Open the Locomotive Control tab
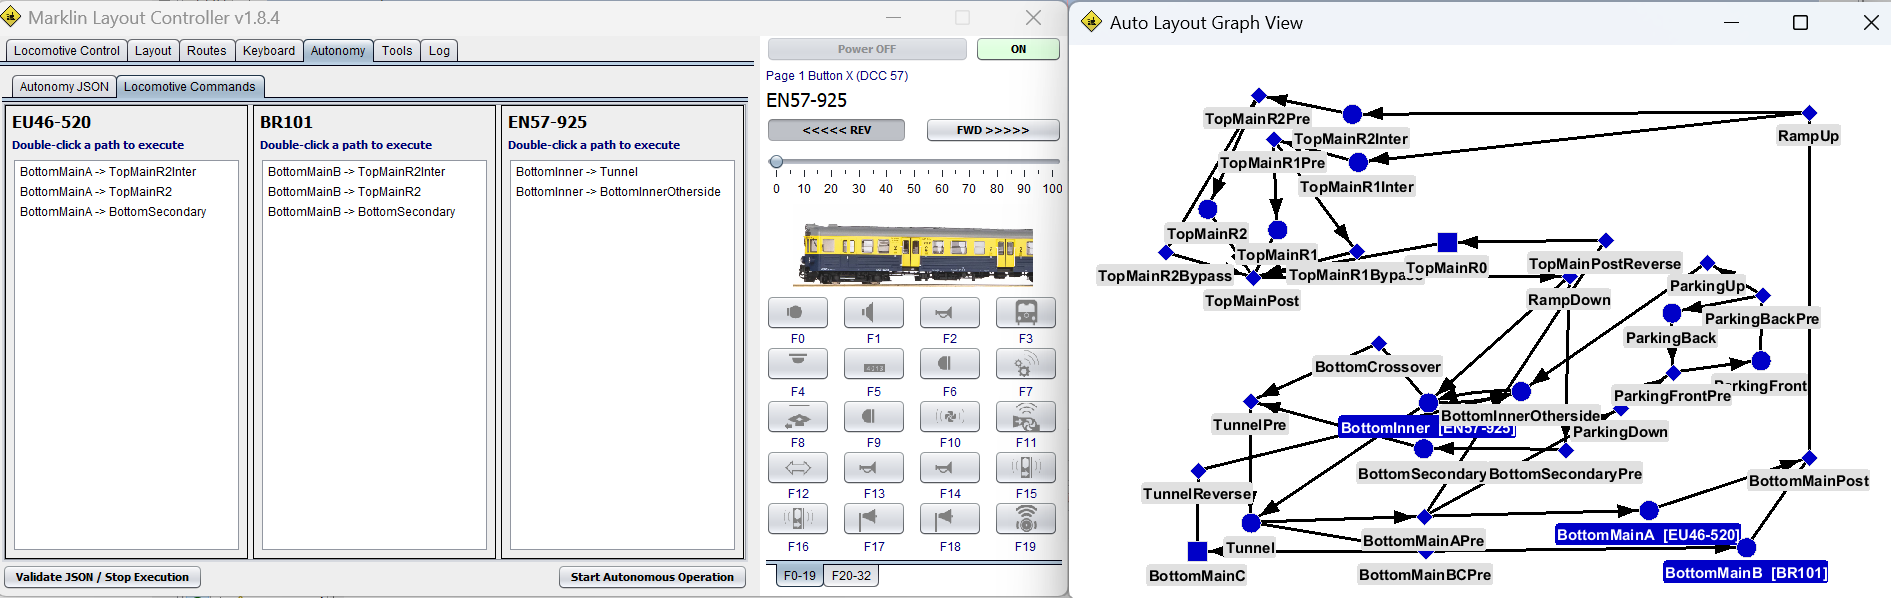The image size is (1891, 598). point(67,51)
